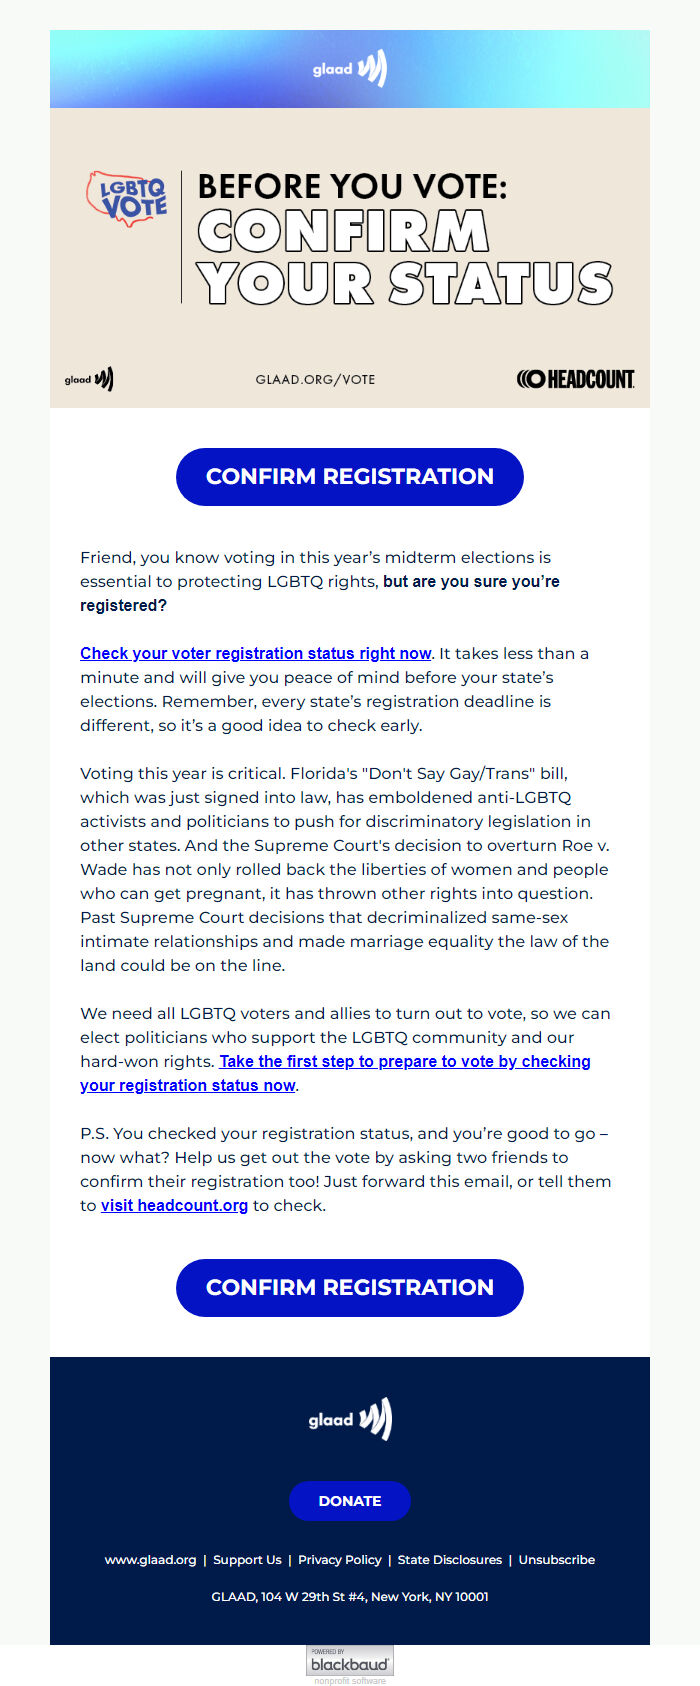Click the GLAAD logo in the gradient header
The width and height of the screenshot is (700, 1686).
coord(350,69)
